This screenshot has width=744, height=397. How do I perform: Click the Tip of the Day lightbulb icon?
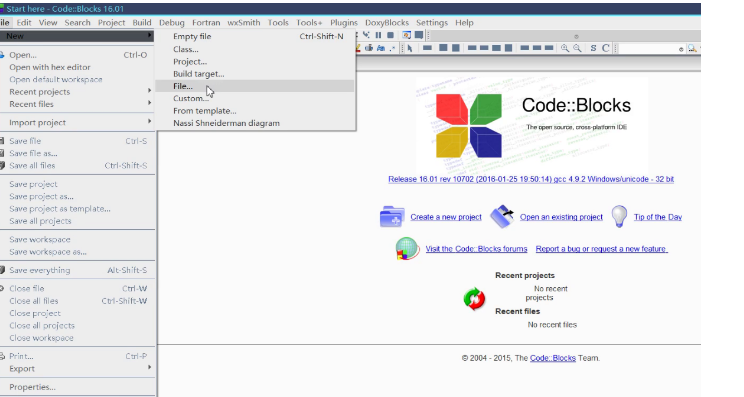click(x=619, y=217)
